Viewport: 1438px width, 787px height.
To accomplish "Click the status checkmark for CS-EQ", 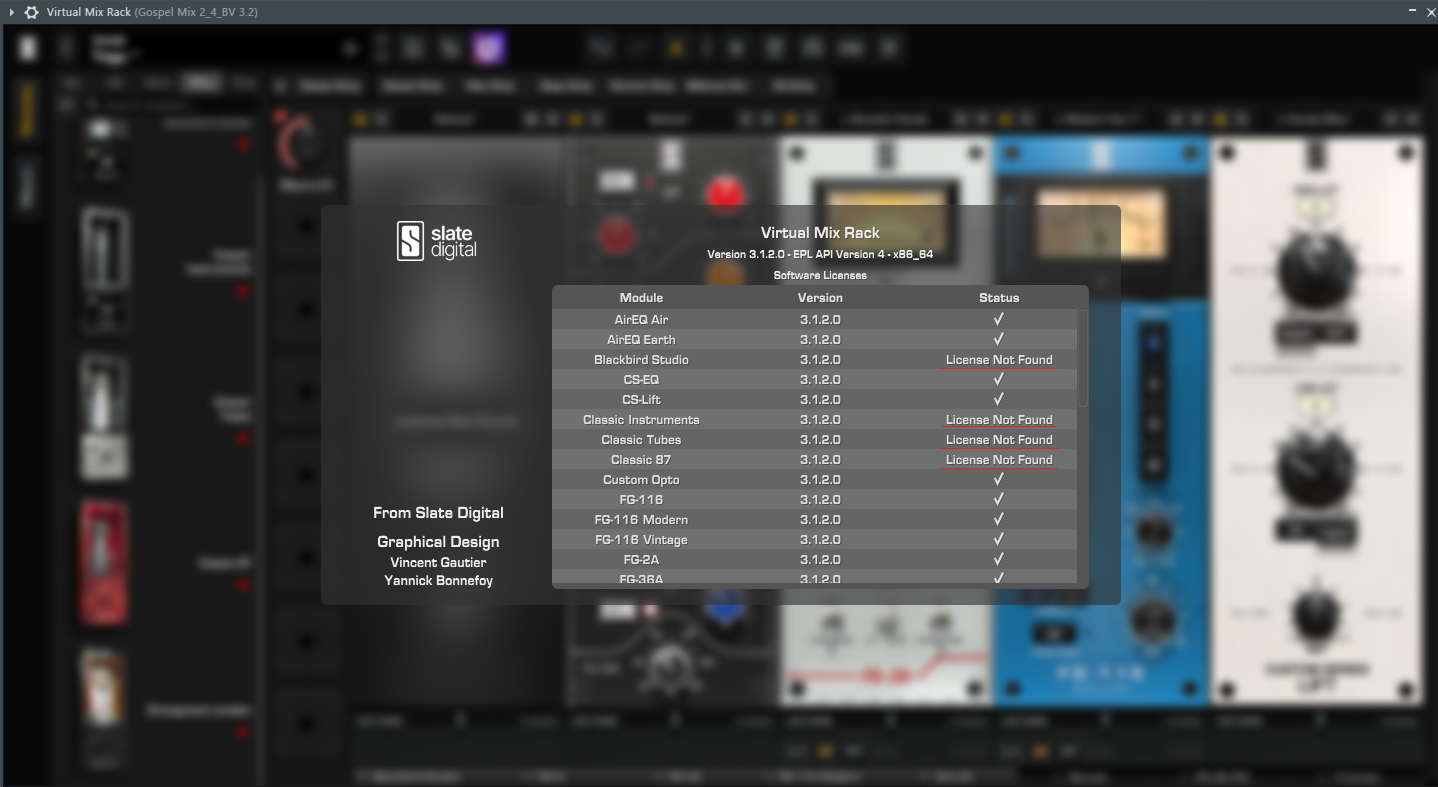I will click(999, 379).
